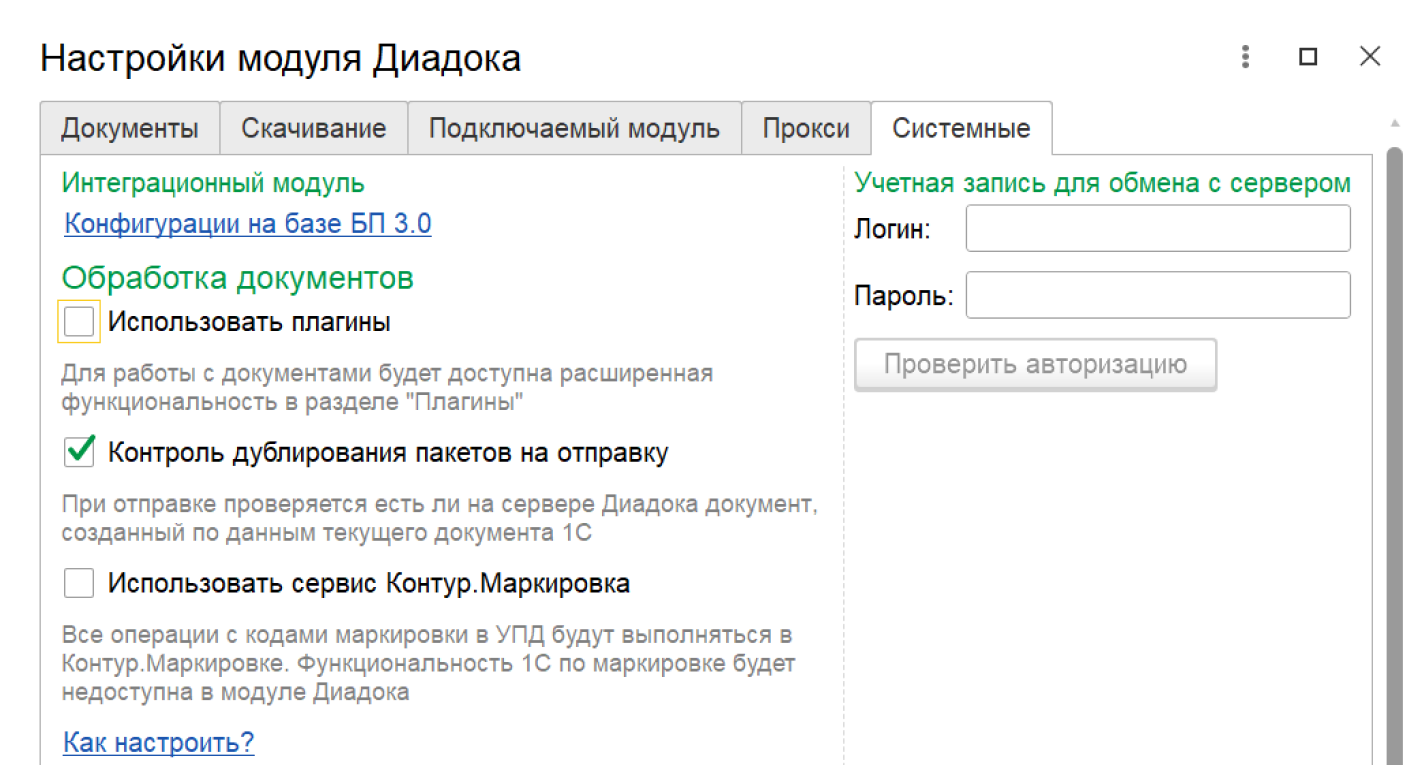This screenshot has width=1418, height=765.
Task: Click the Учетная запись для обмена с сервером heading
Action: [1103, 183]
